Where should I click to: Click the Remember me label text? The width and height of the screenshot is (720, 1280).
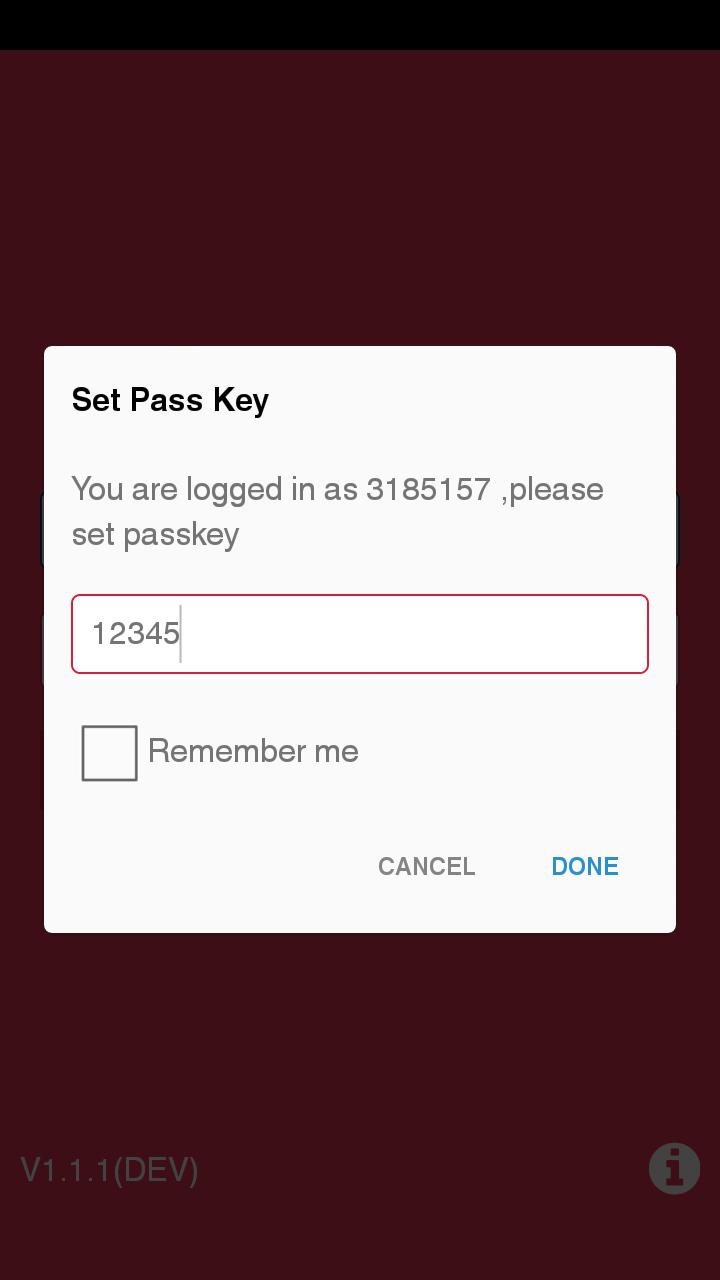click(x=253, y=751)
